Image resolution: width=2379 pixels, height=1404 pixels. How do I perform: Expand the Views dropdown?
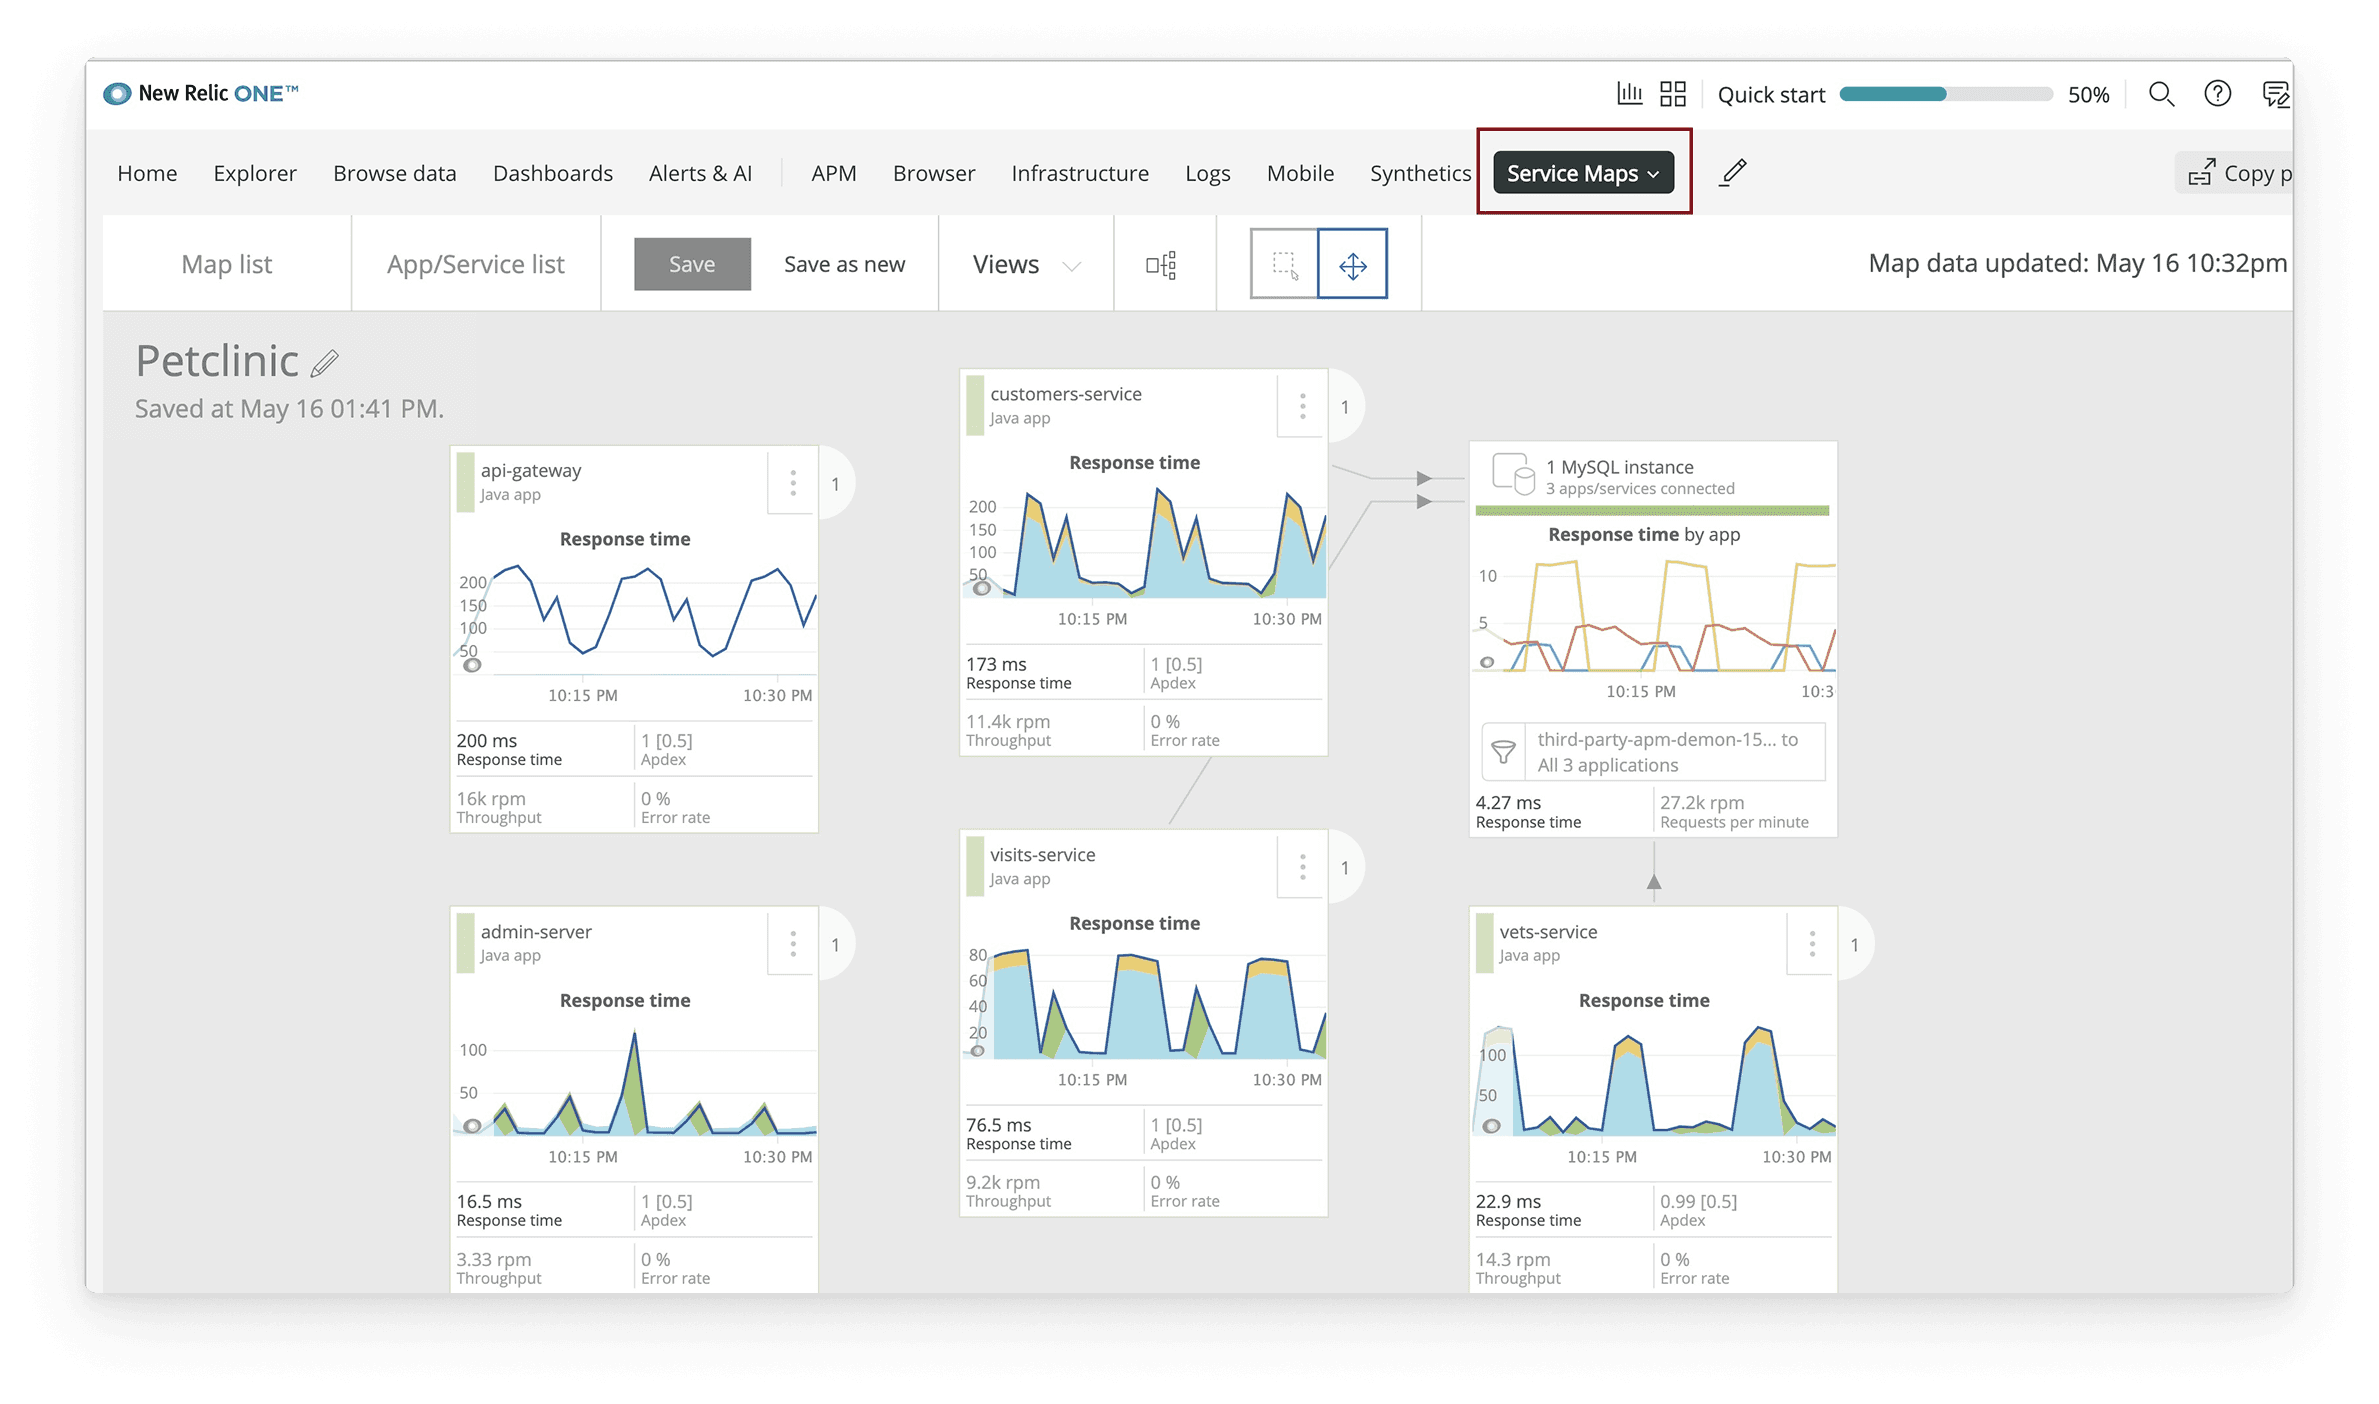[1026, 265]
